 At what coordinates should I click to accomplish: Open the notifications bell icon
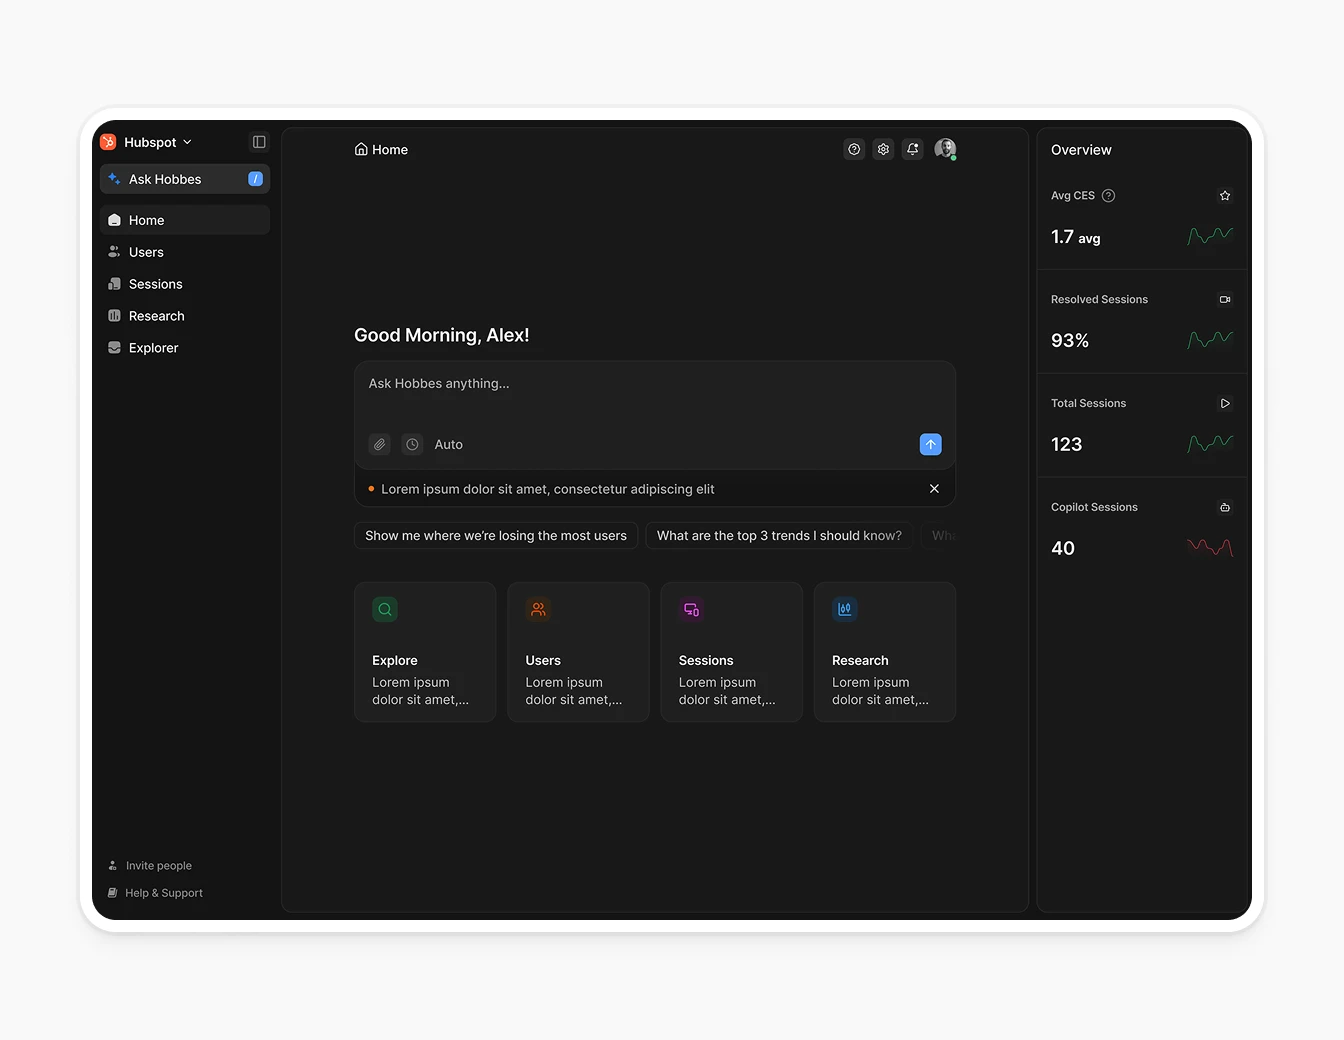click(x=912, y=148)
